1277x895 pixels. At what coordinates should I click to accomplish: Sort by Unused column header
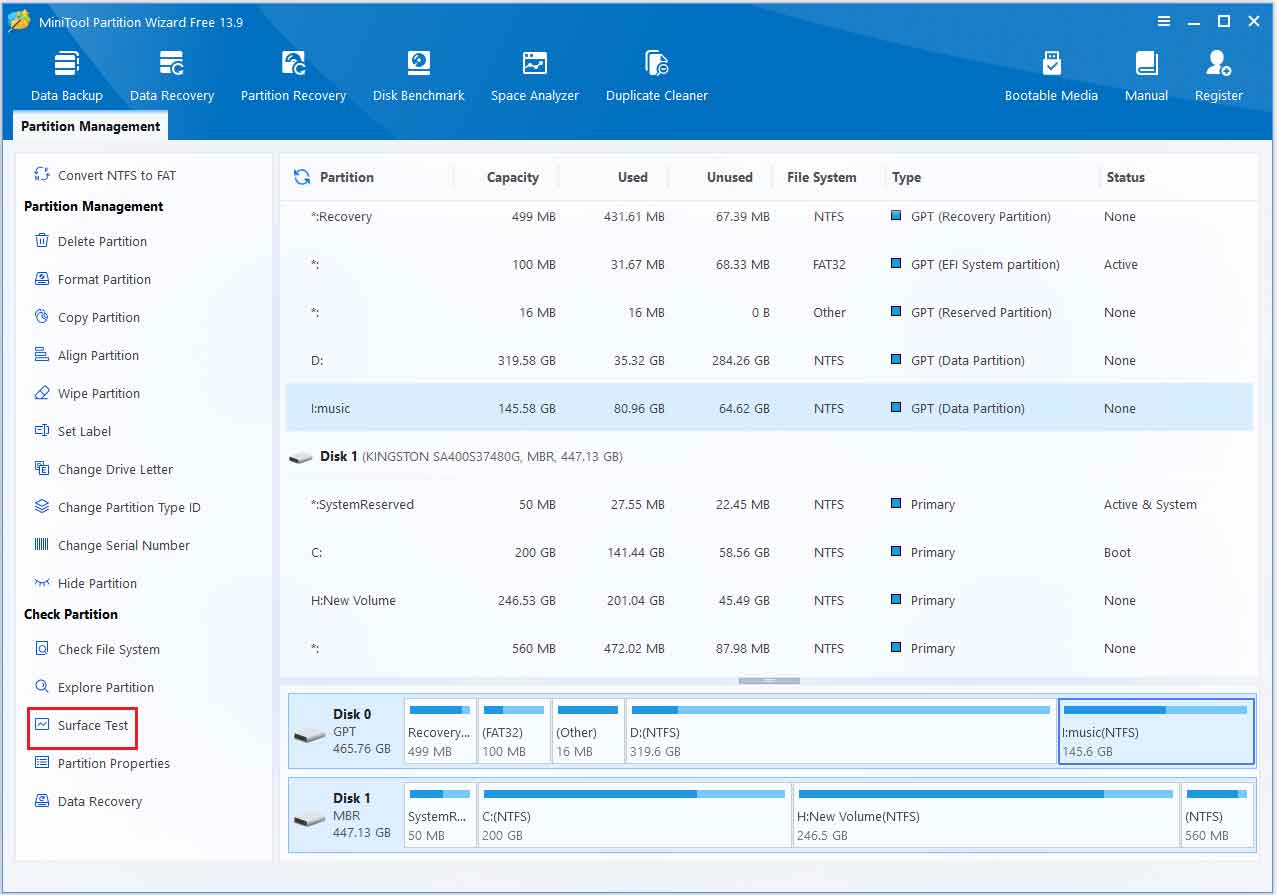tap(729, 177)
